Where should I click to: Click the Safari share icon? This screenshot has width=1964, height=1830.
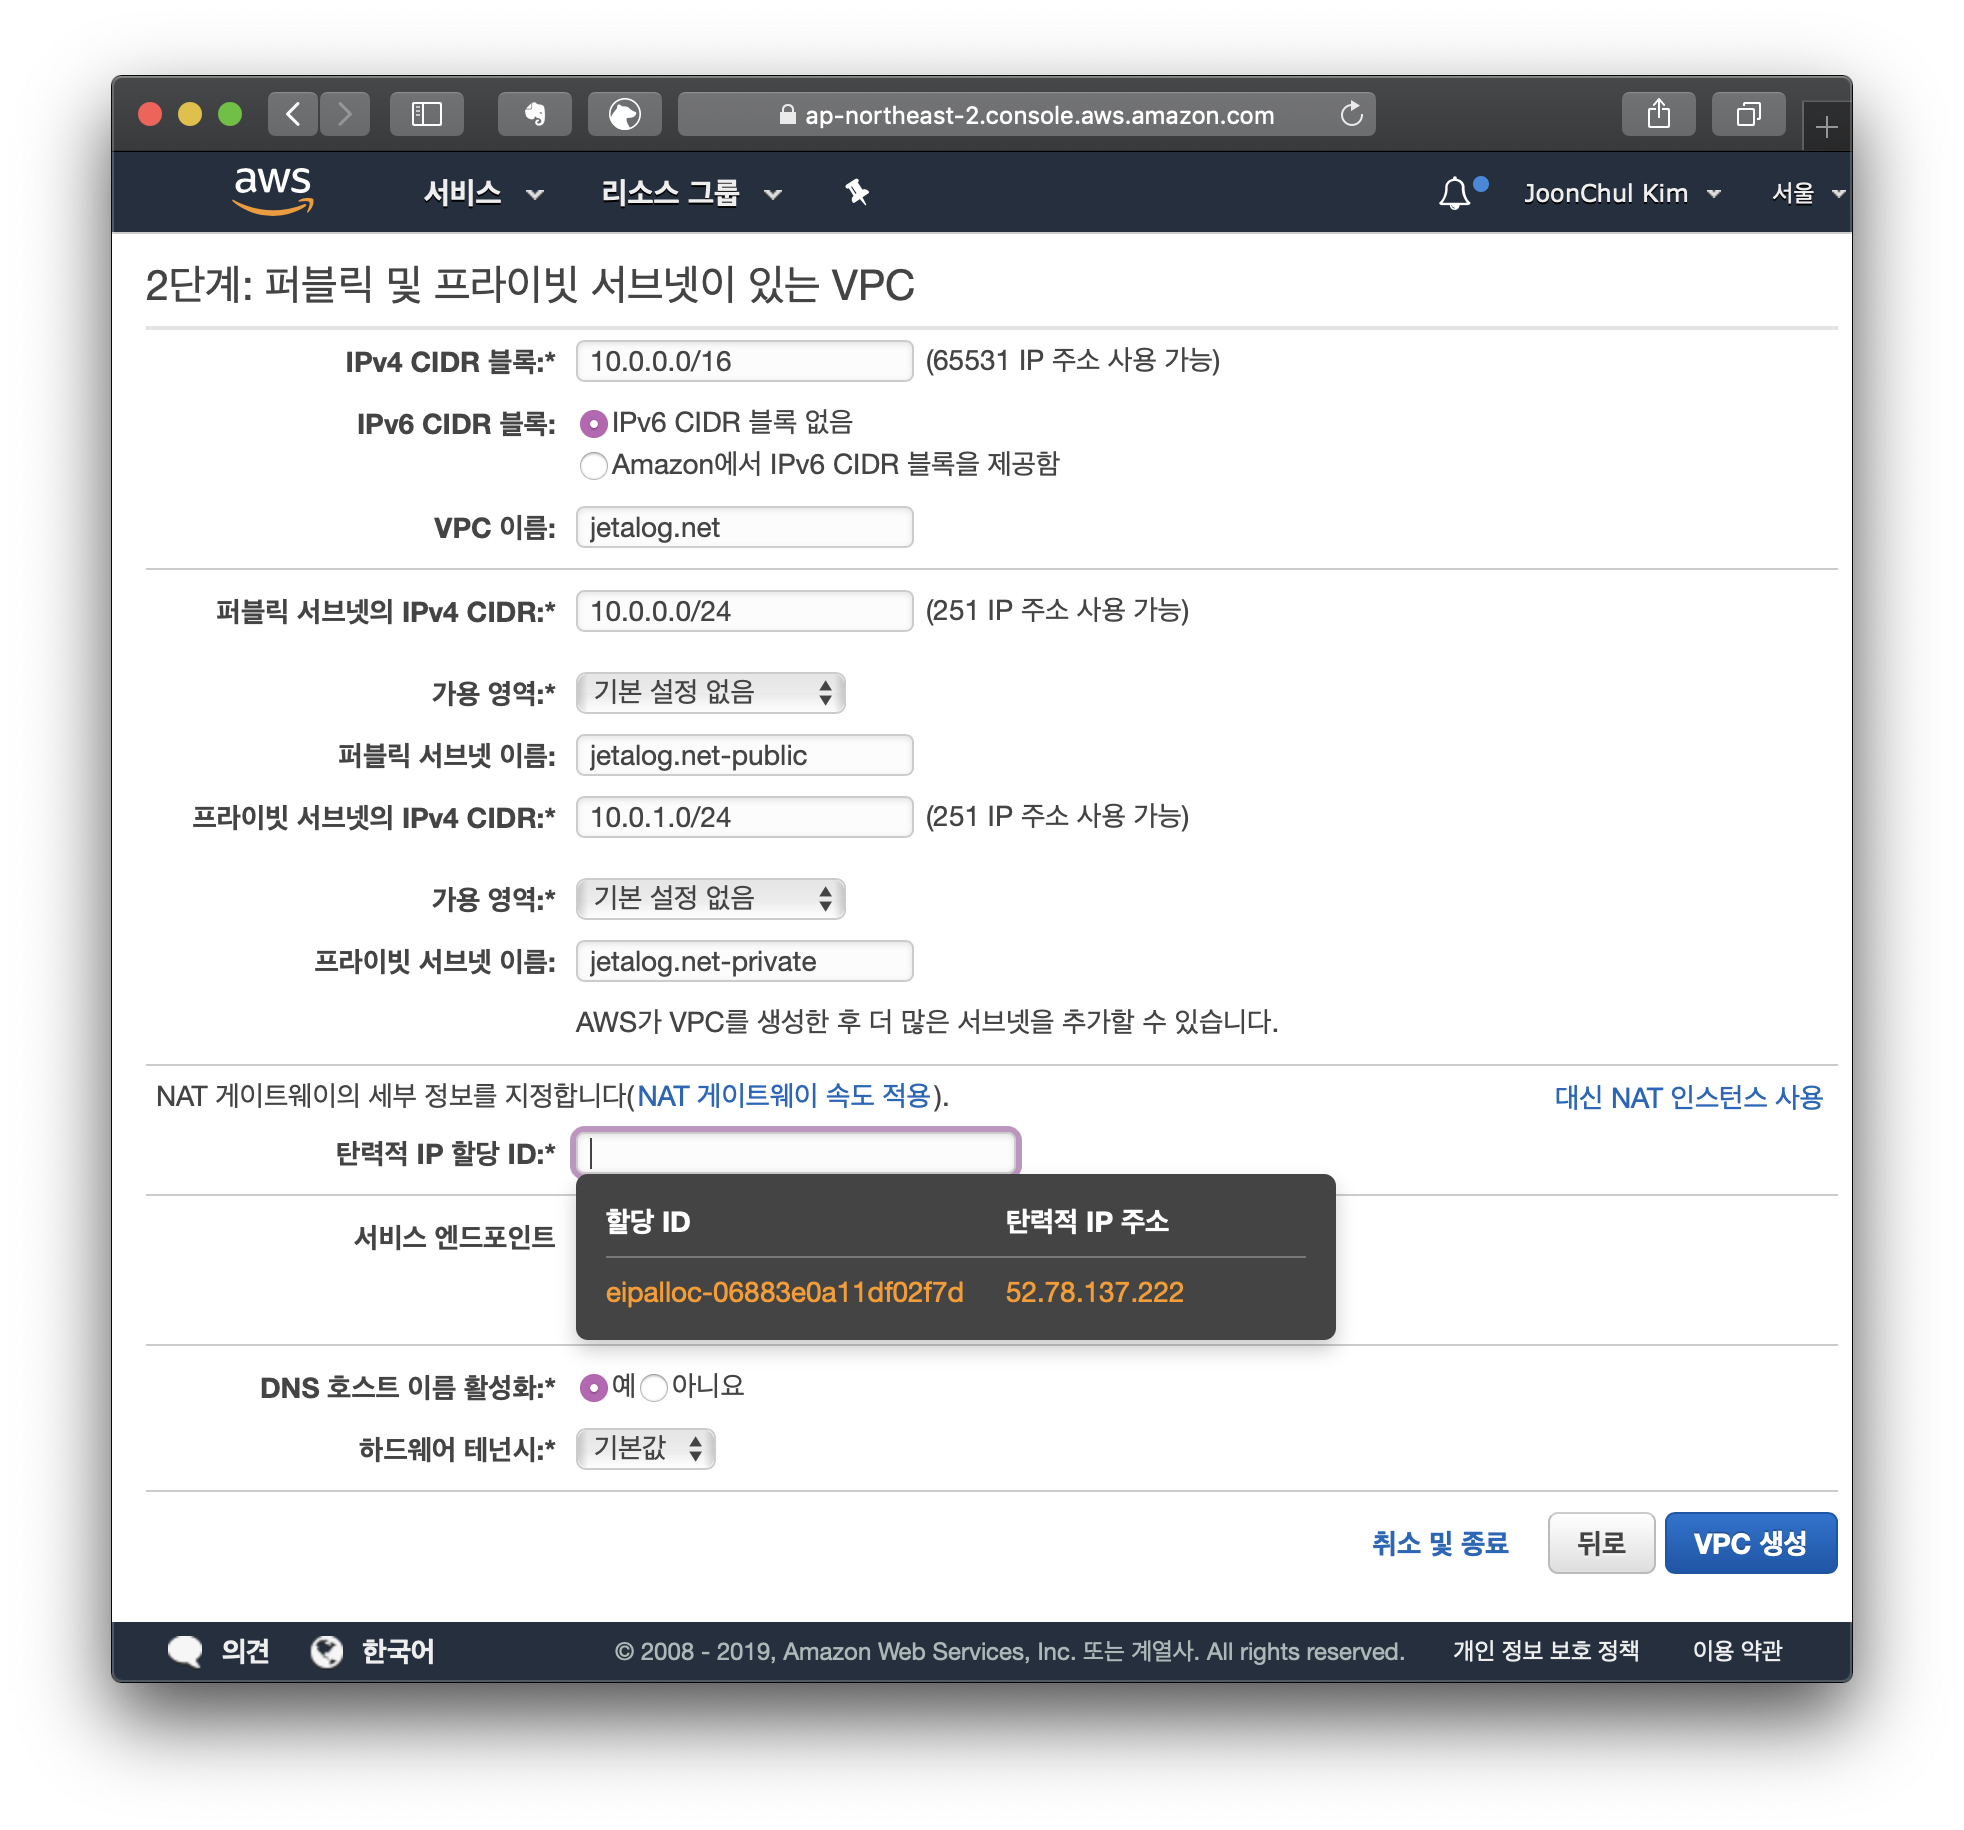1658,114
